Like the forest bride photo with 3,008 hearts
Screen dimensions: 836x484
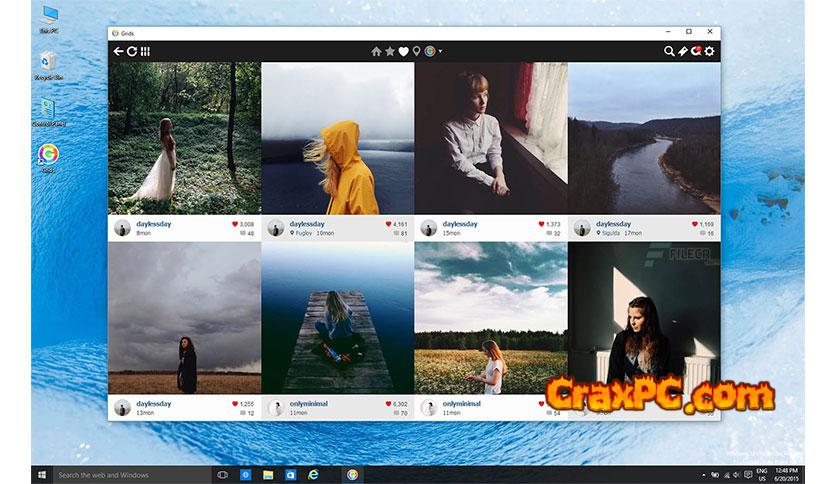pos(235,224)
